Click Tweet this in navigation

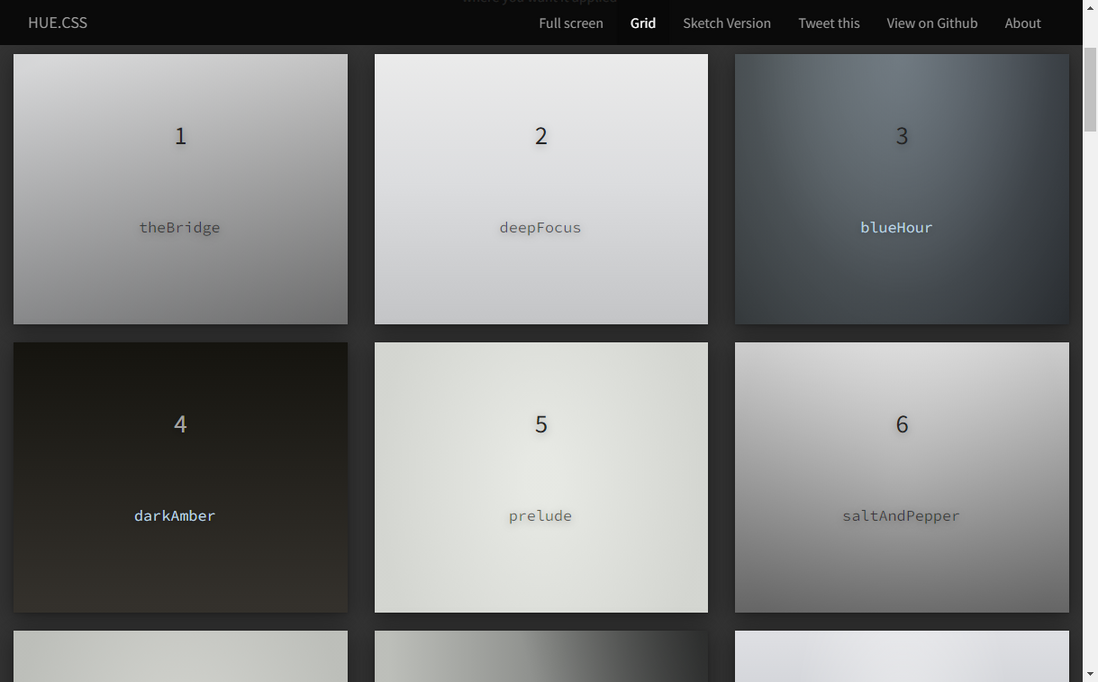click(x=829, y=23)
